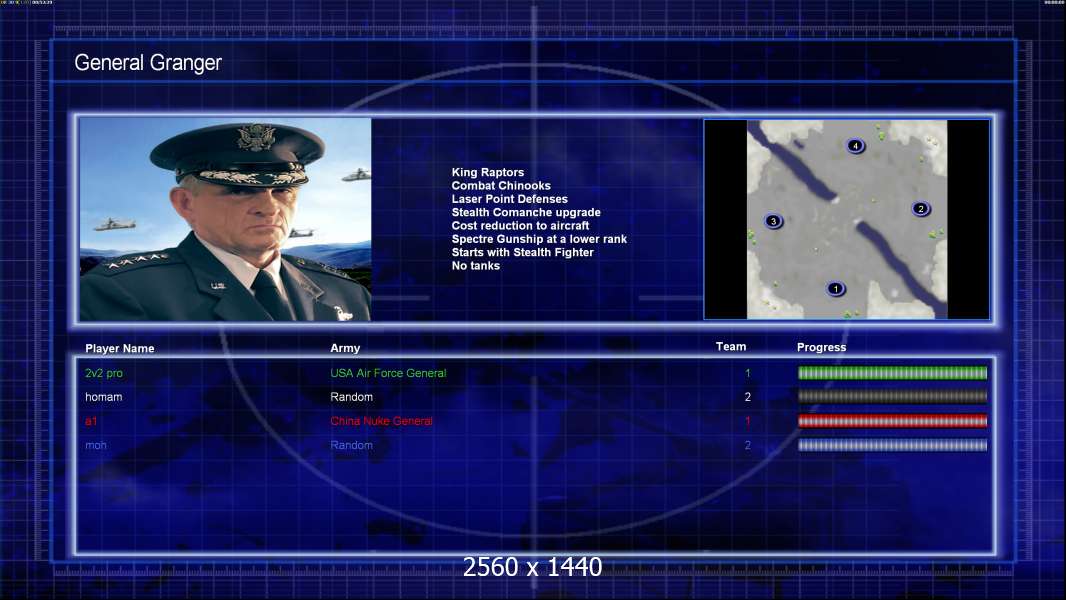Click Spectre Gunship at a lower rank

pyautogui.click(x=539, y=239)
